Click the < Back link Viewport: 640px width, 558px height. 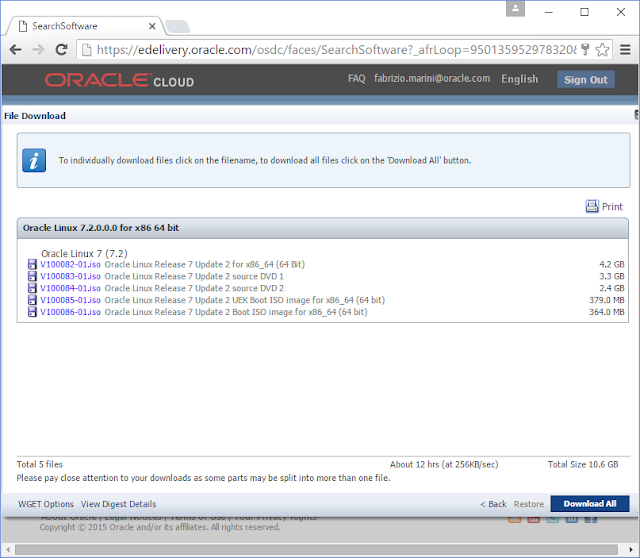click(493, 504)
